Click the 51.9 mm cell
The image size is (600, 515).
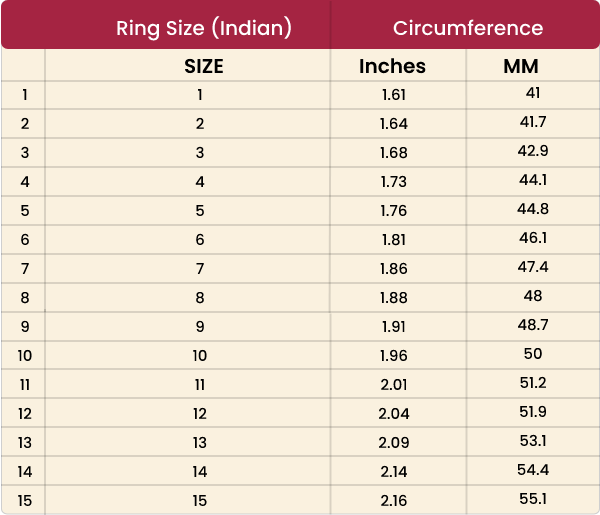point(533,412)
